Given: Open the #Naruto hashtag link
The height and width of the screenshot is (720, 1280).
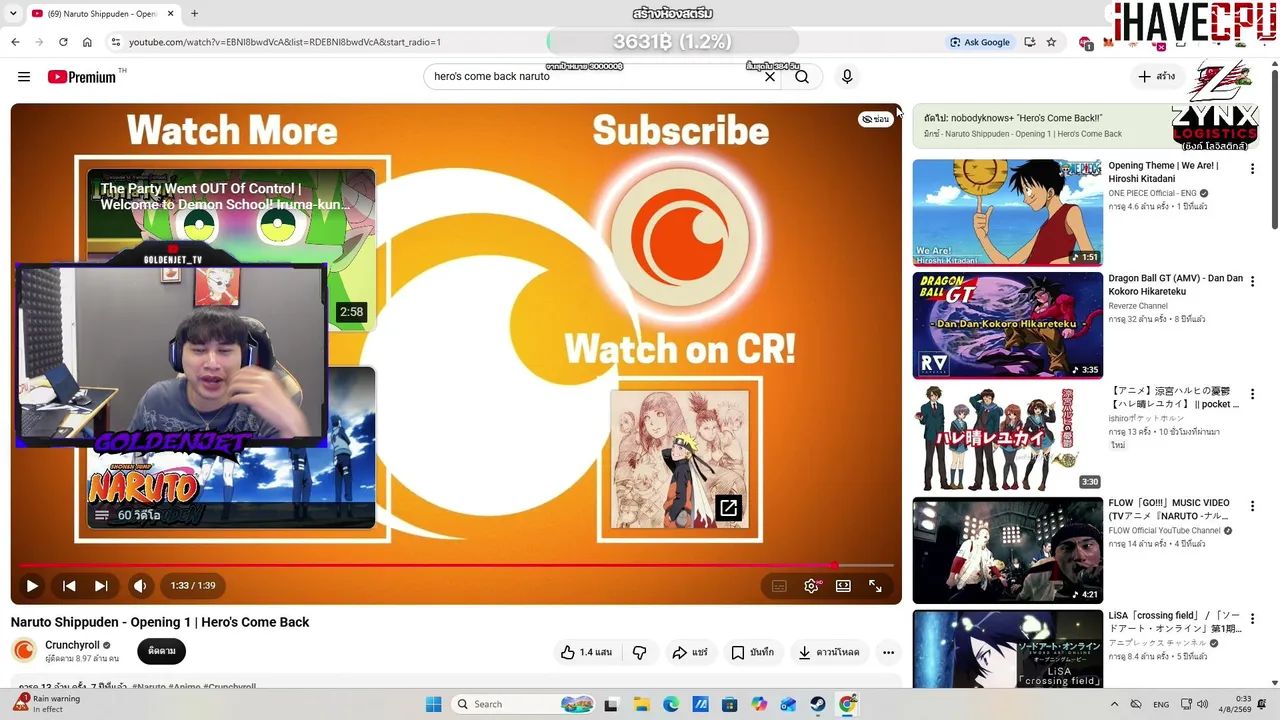Looking at the screenshot, I should 147,686.
